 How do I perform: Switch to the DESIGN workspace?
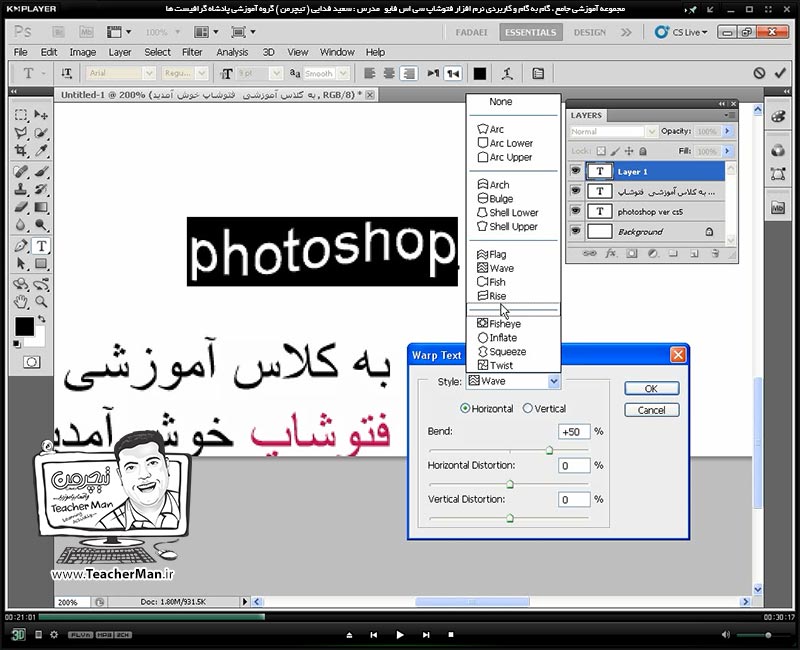coord(589,32)
